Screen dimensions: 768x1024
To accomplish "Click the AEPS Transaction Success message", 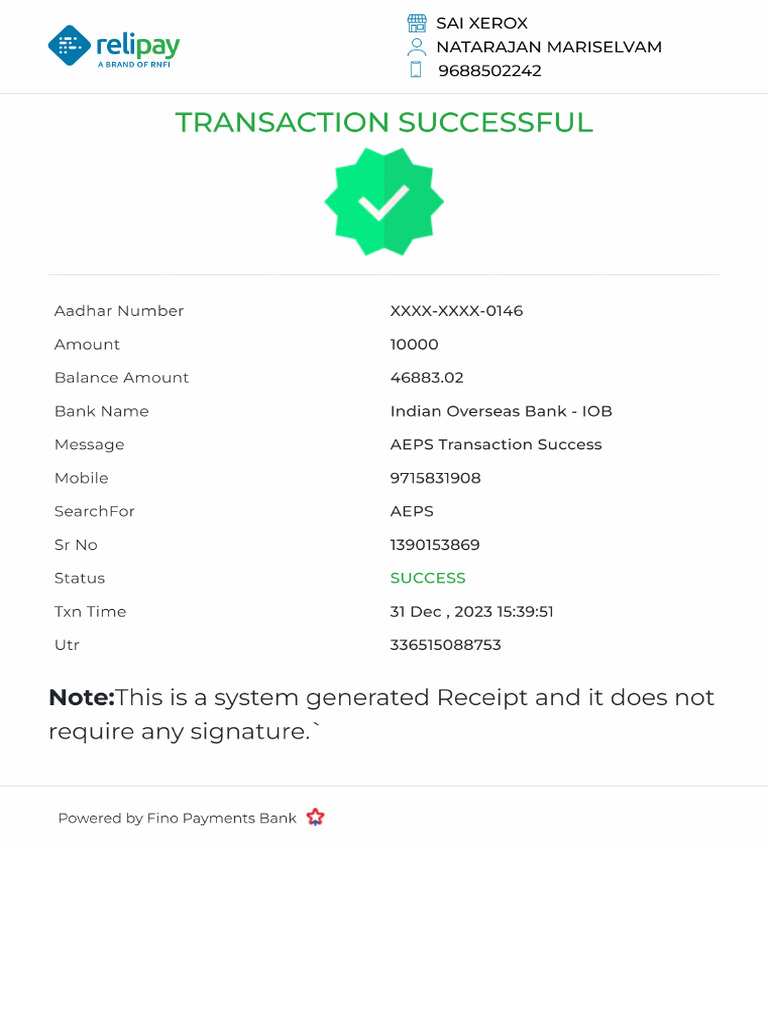I will click(x=495, y=445).
